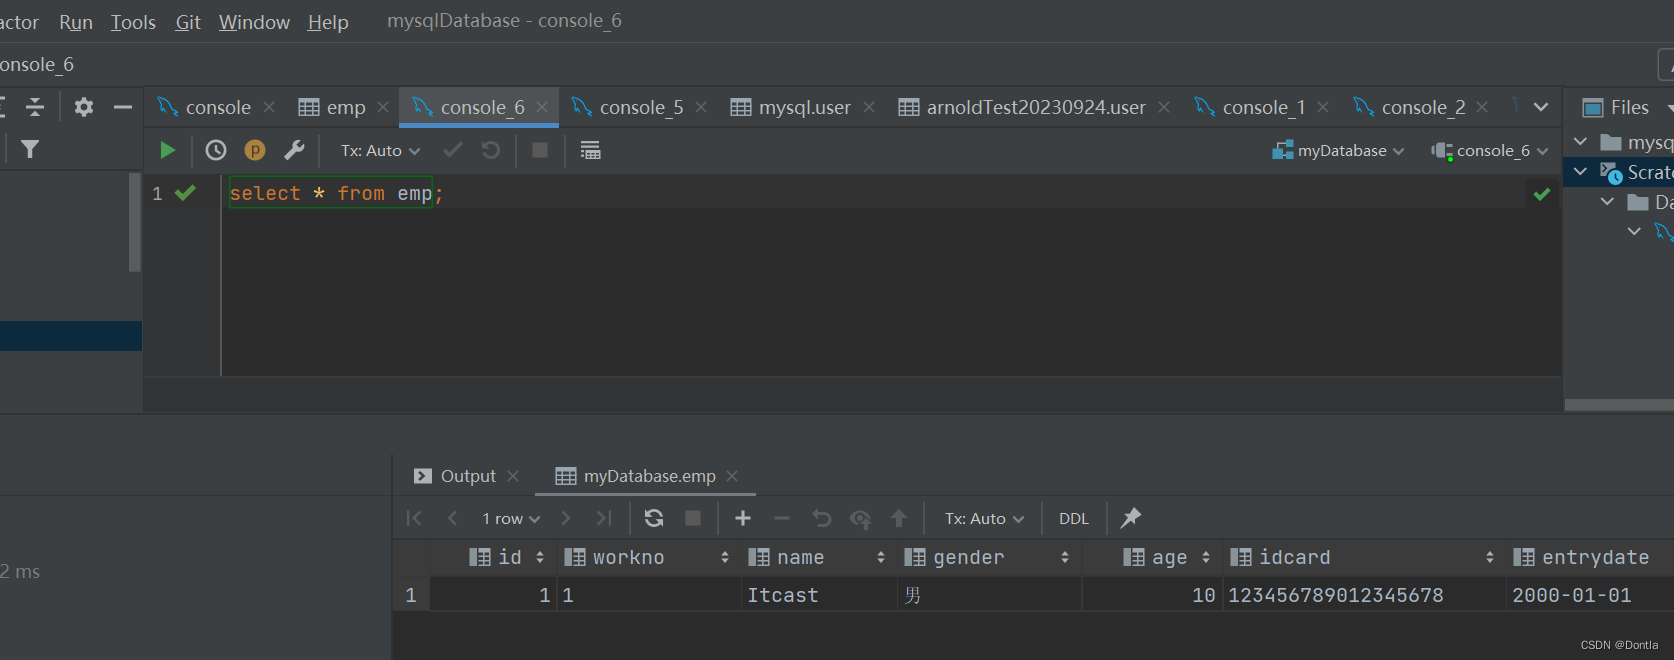
Task: Open the Help menu
Action: click(328, 22)
